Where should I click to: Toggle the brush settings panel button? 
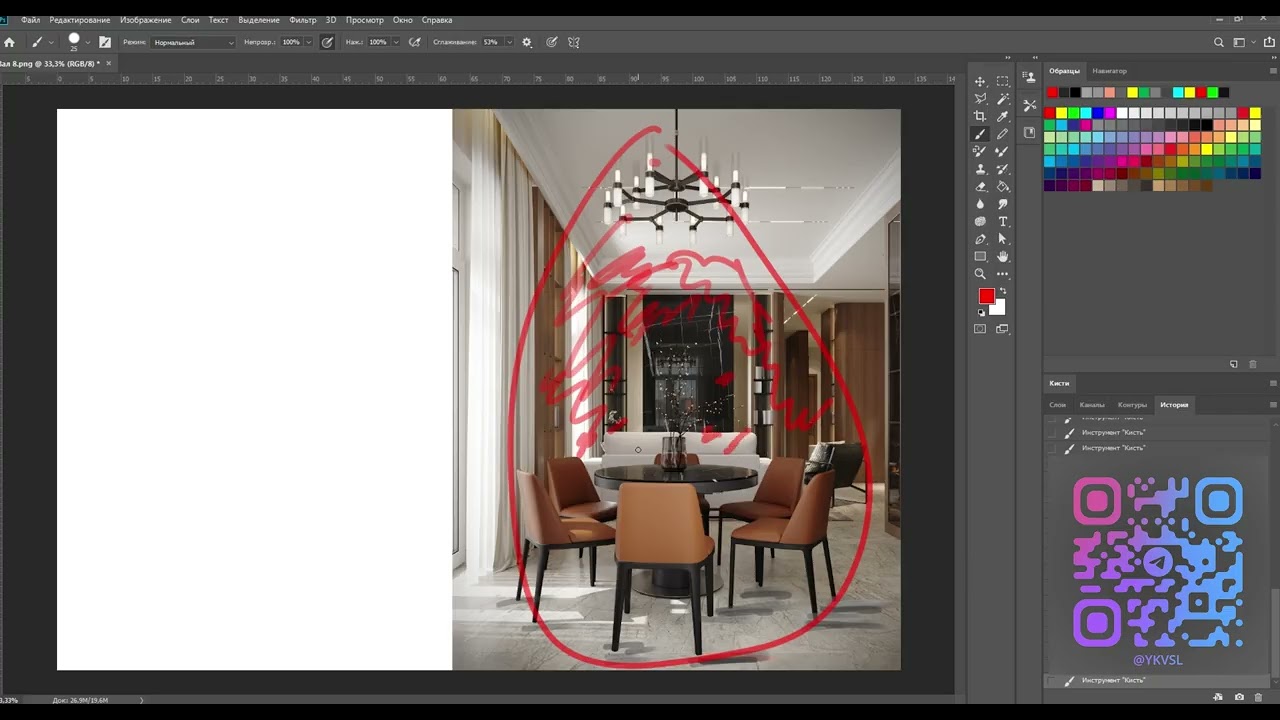tap(105, 42)
